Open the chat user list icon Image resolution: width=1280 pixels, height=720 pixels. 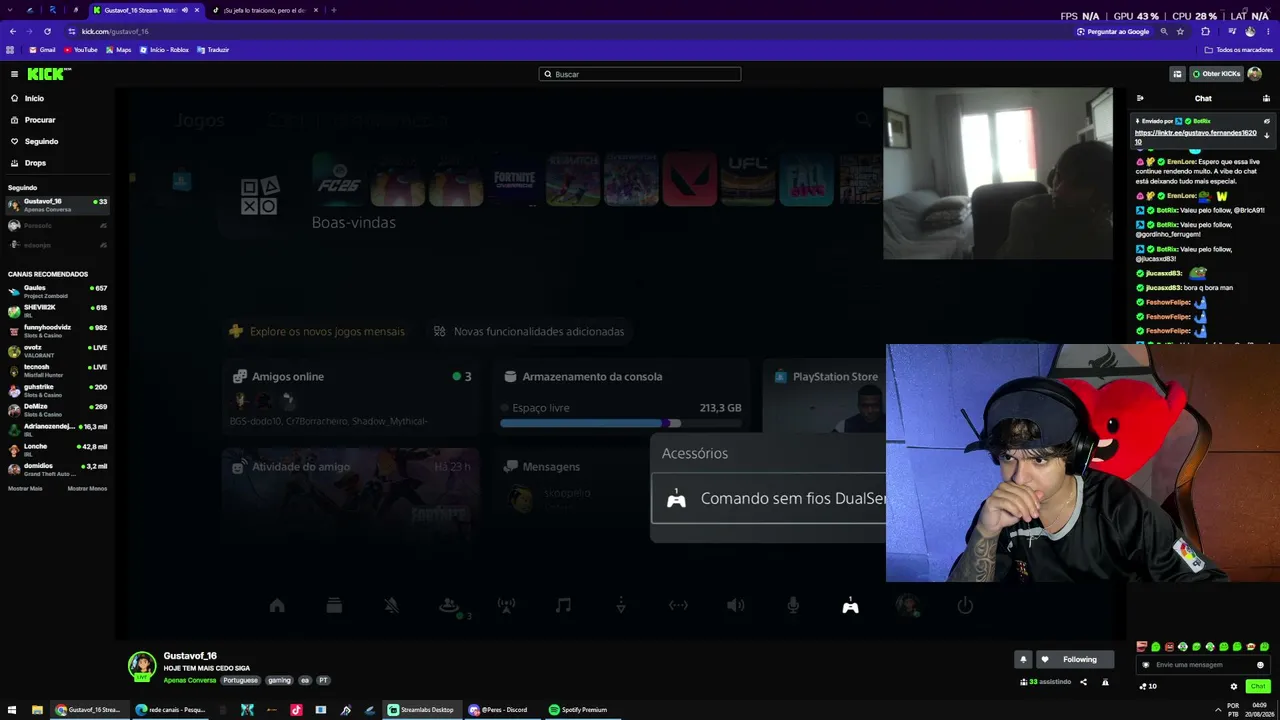1266,98
